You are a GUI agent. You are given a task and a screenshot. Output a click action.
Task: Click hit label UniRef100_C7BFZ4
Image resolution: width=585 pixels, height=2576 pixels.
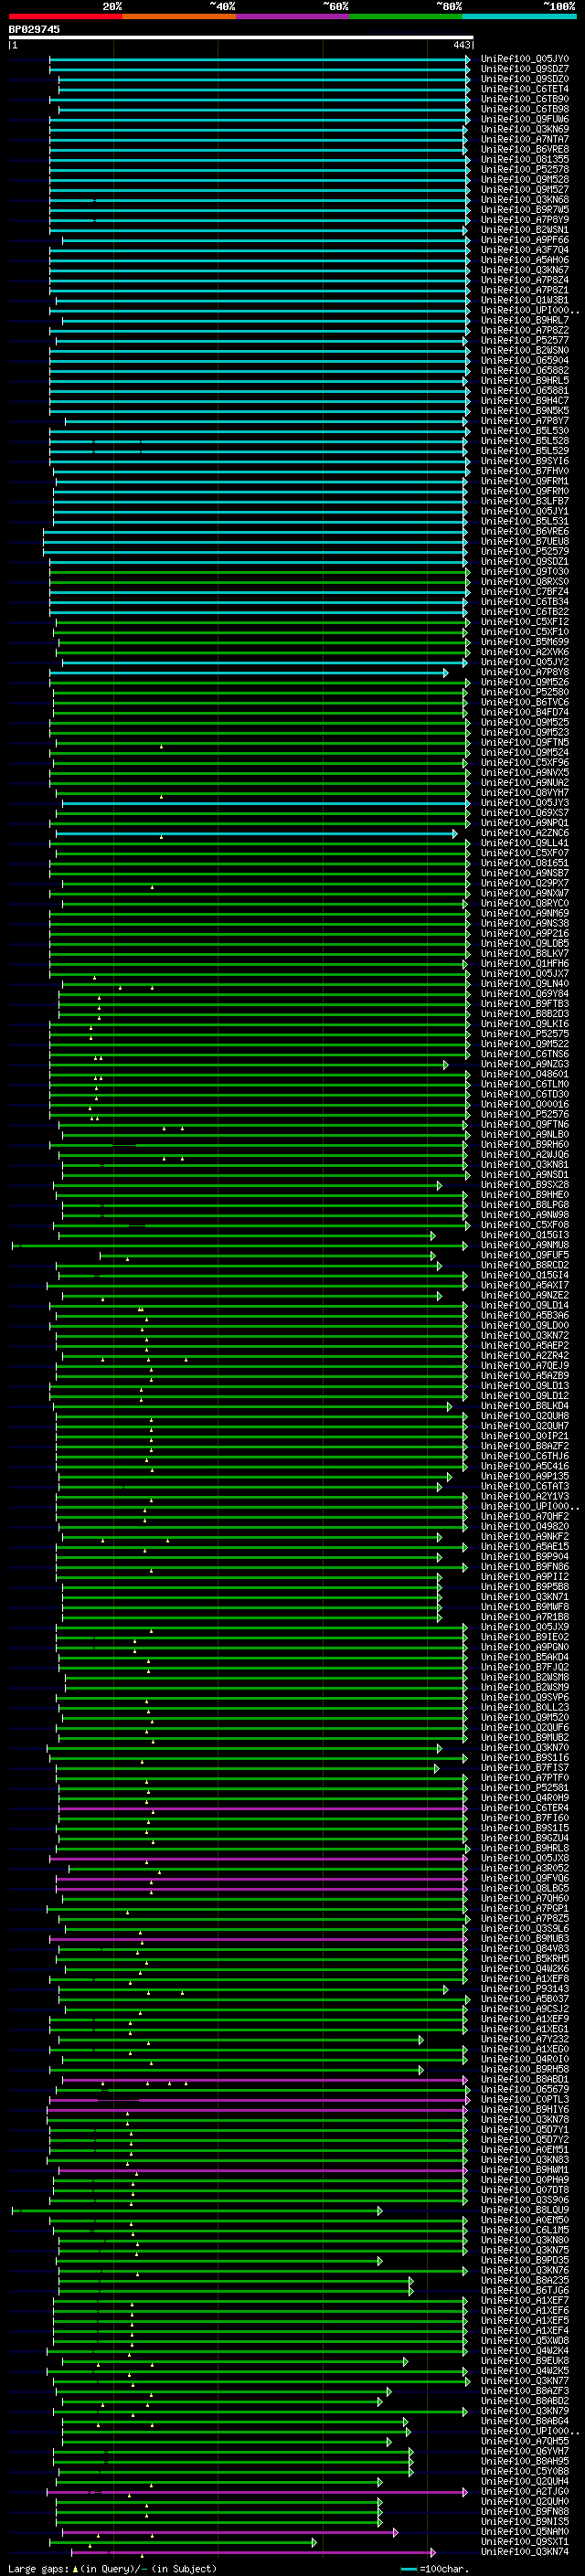[x=524, y=591]
